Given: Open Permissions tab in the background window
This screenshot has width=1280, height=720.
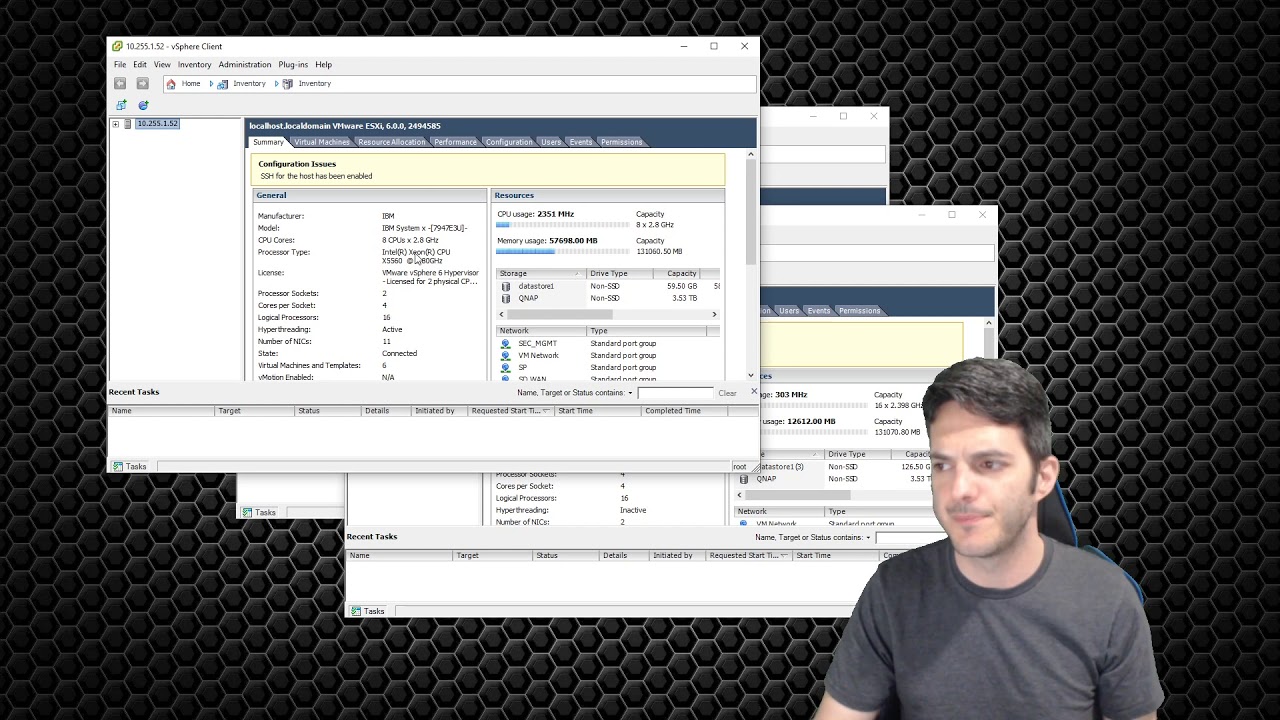Looking at the screenshot, I should [x=860, y=311].
